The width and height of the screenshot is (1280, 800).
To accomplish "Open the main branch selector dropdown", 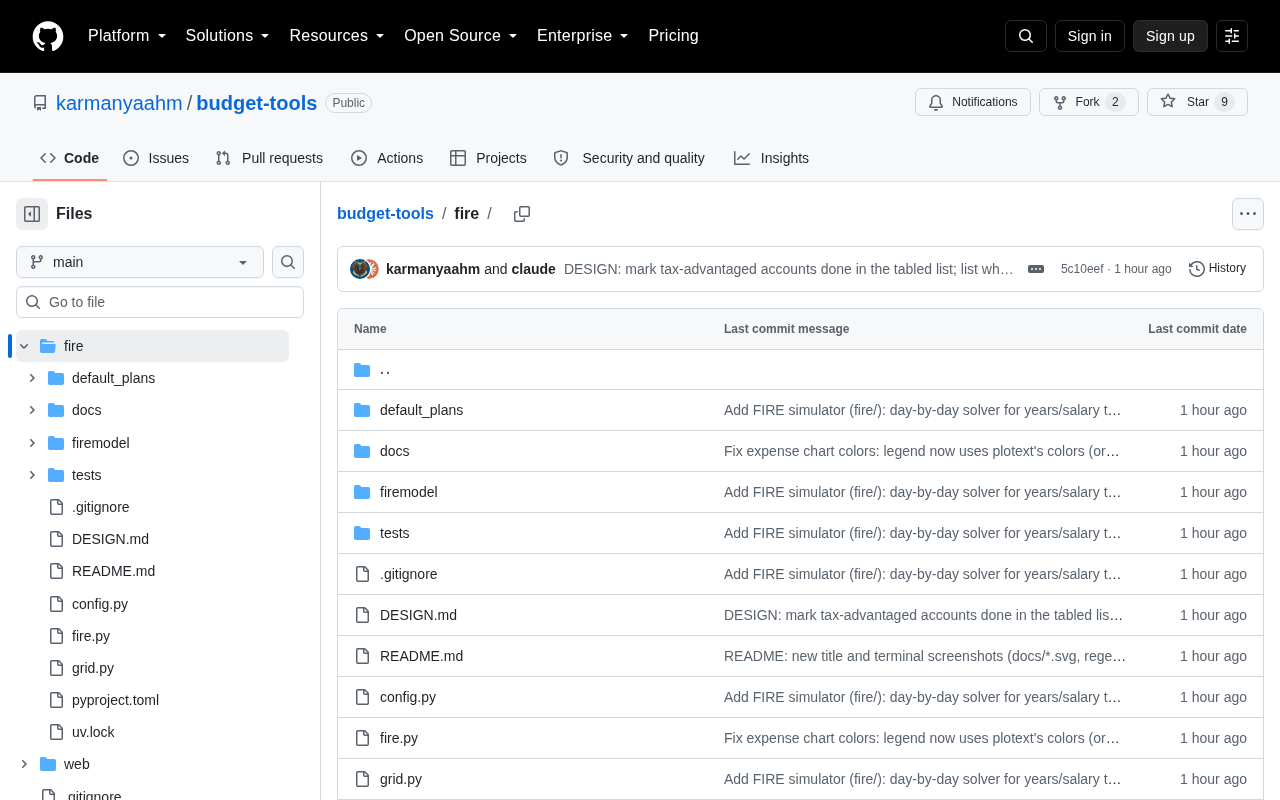I will tap(140, 262).
